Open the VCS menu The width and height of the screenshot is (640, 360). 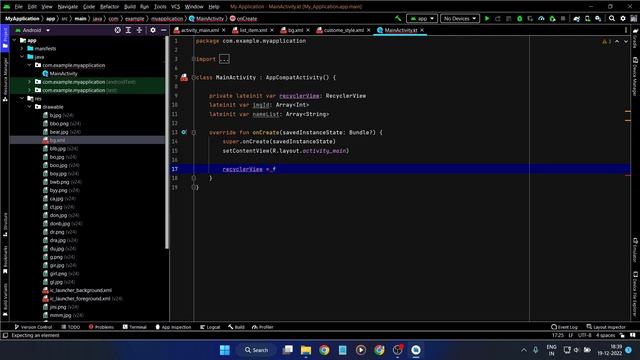(175, 7)
